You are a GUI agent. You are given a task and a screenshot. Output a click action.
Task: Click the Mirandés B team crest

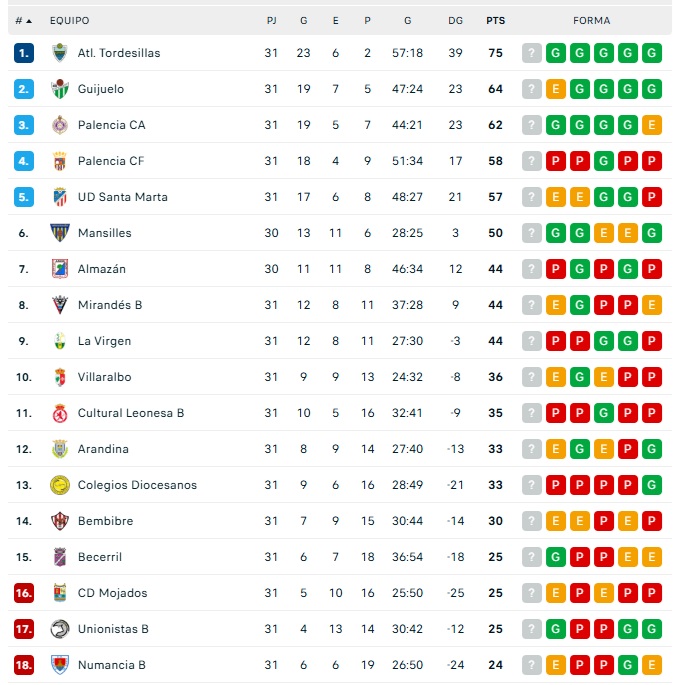[60, 305]
